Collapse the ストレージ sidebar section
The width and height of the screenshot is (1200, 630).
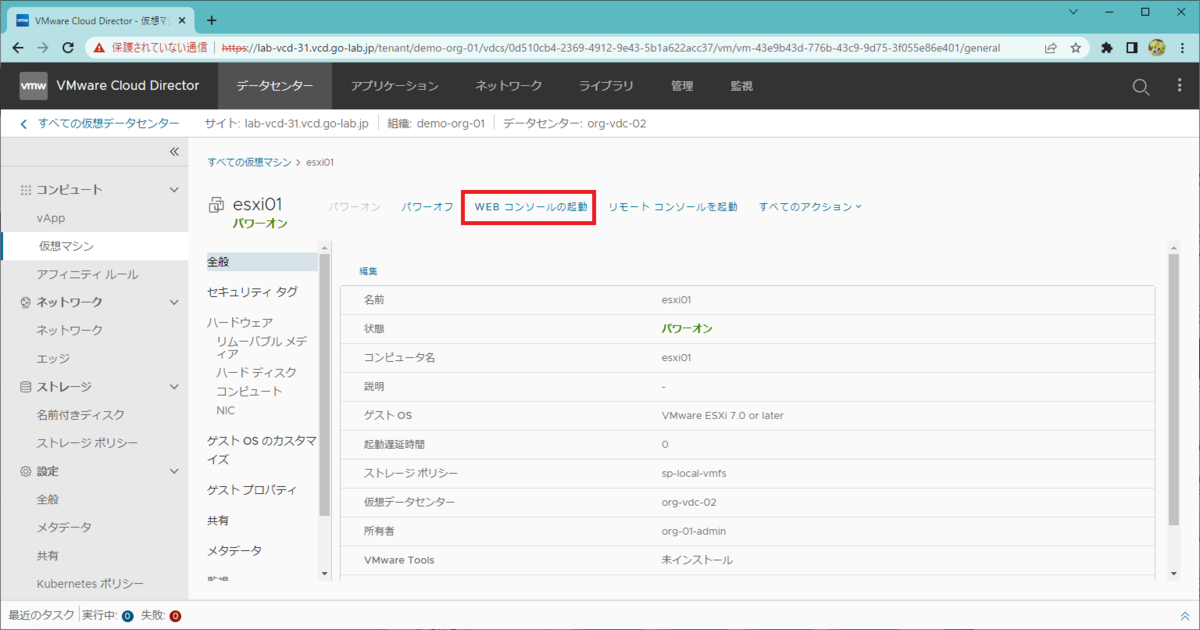coord(173,387)
